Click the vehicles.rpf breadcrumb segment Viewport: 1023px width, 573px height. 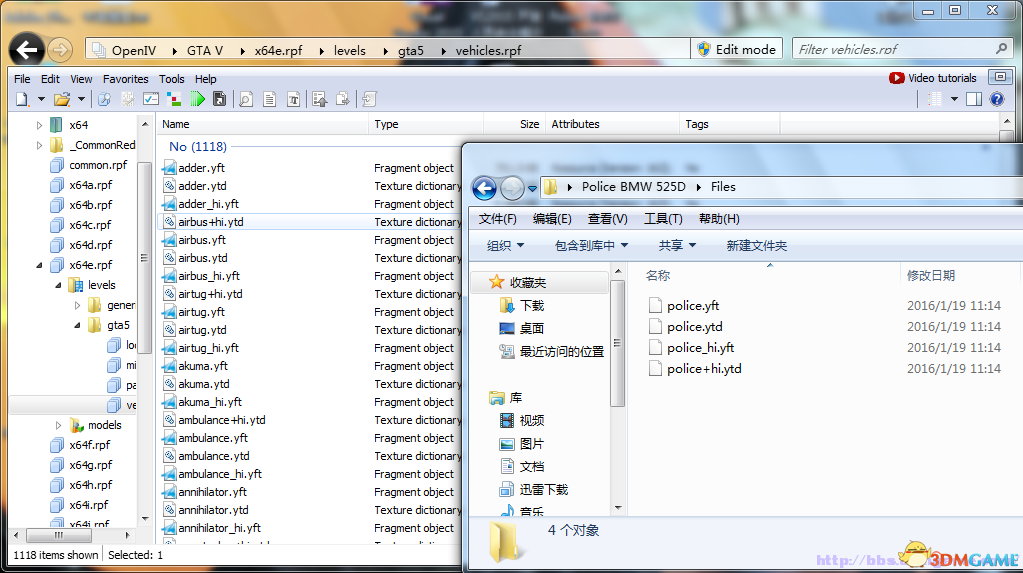coord(488,50)
